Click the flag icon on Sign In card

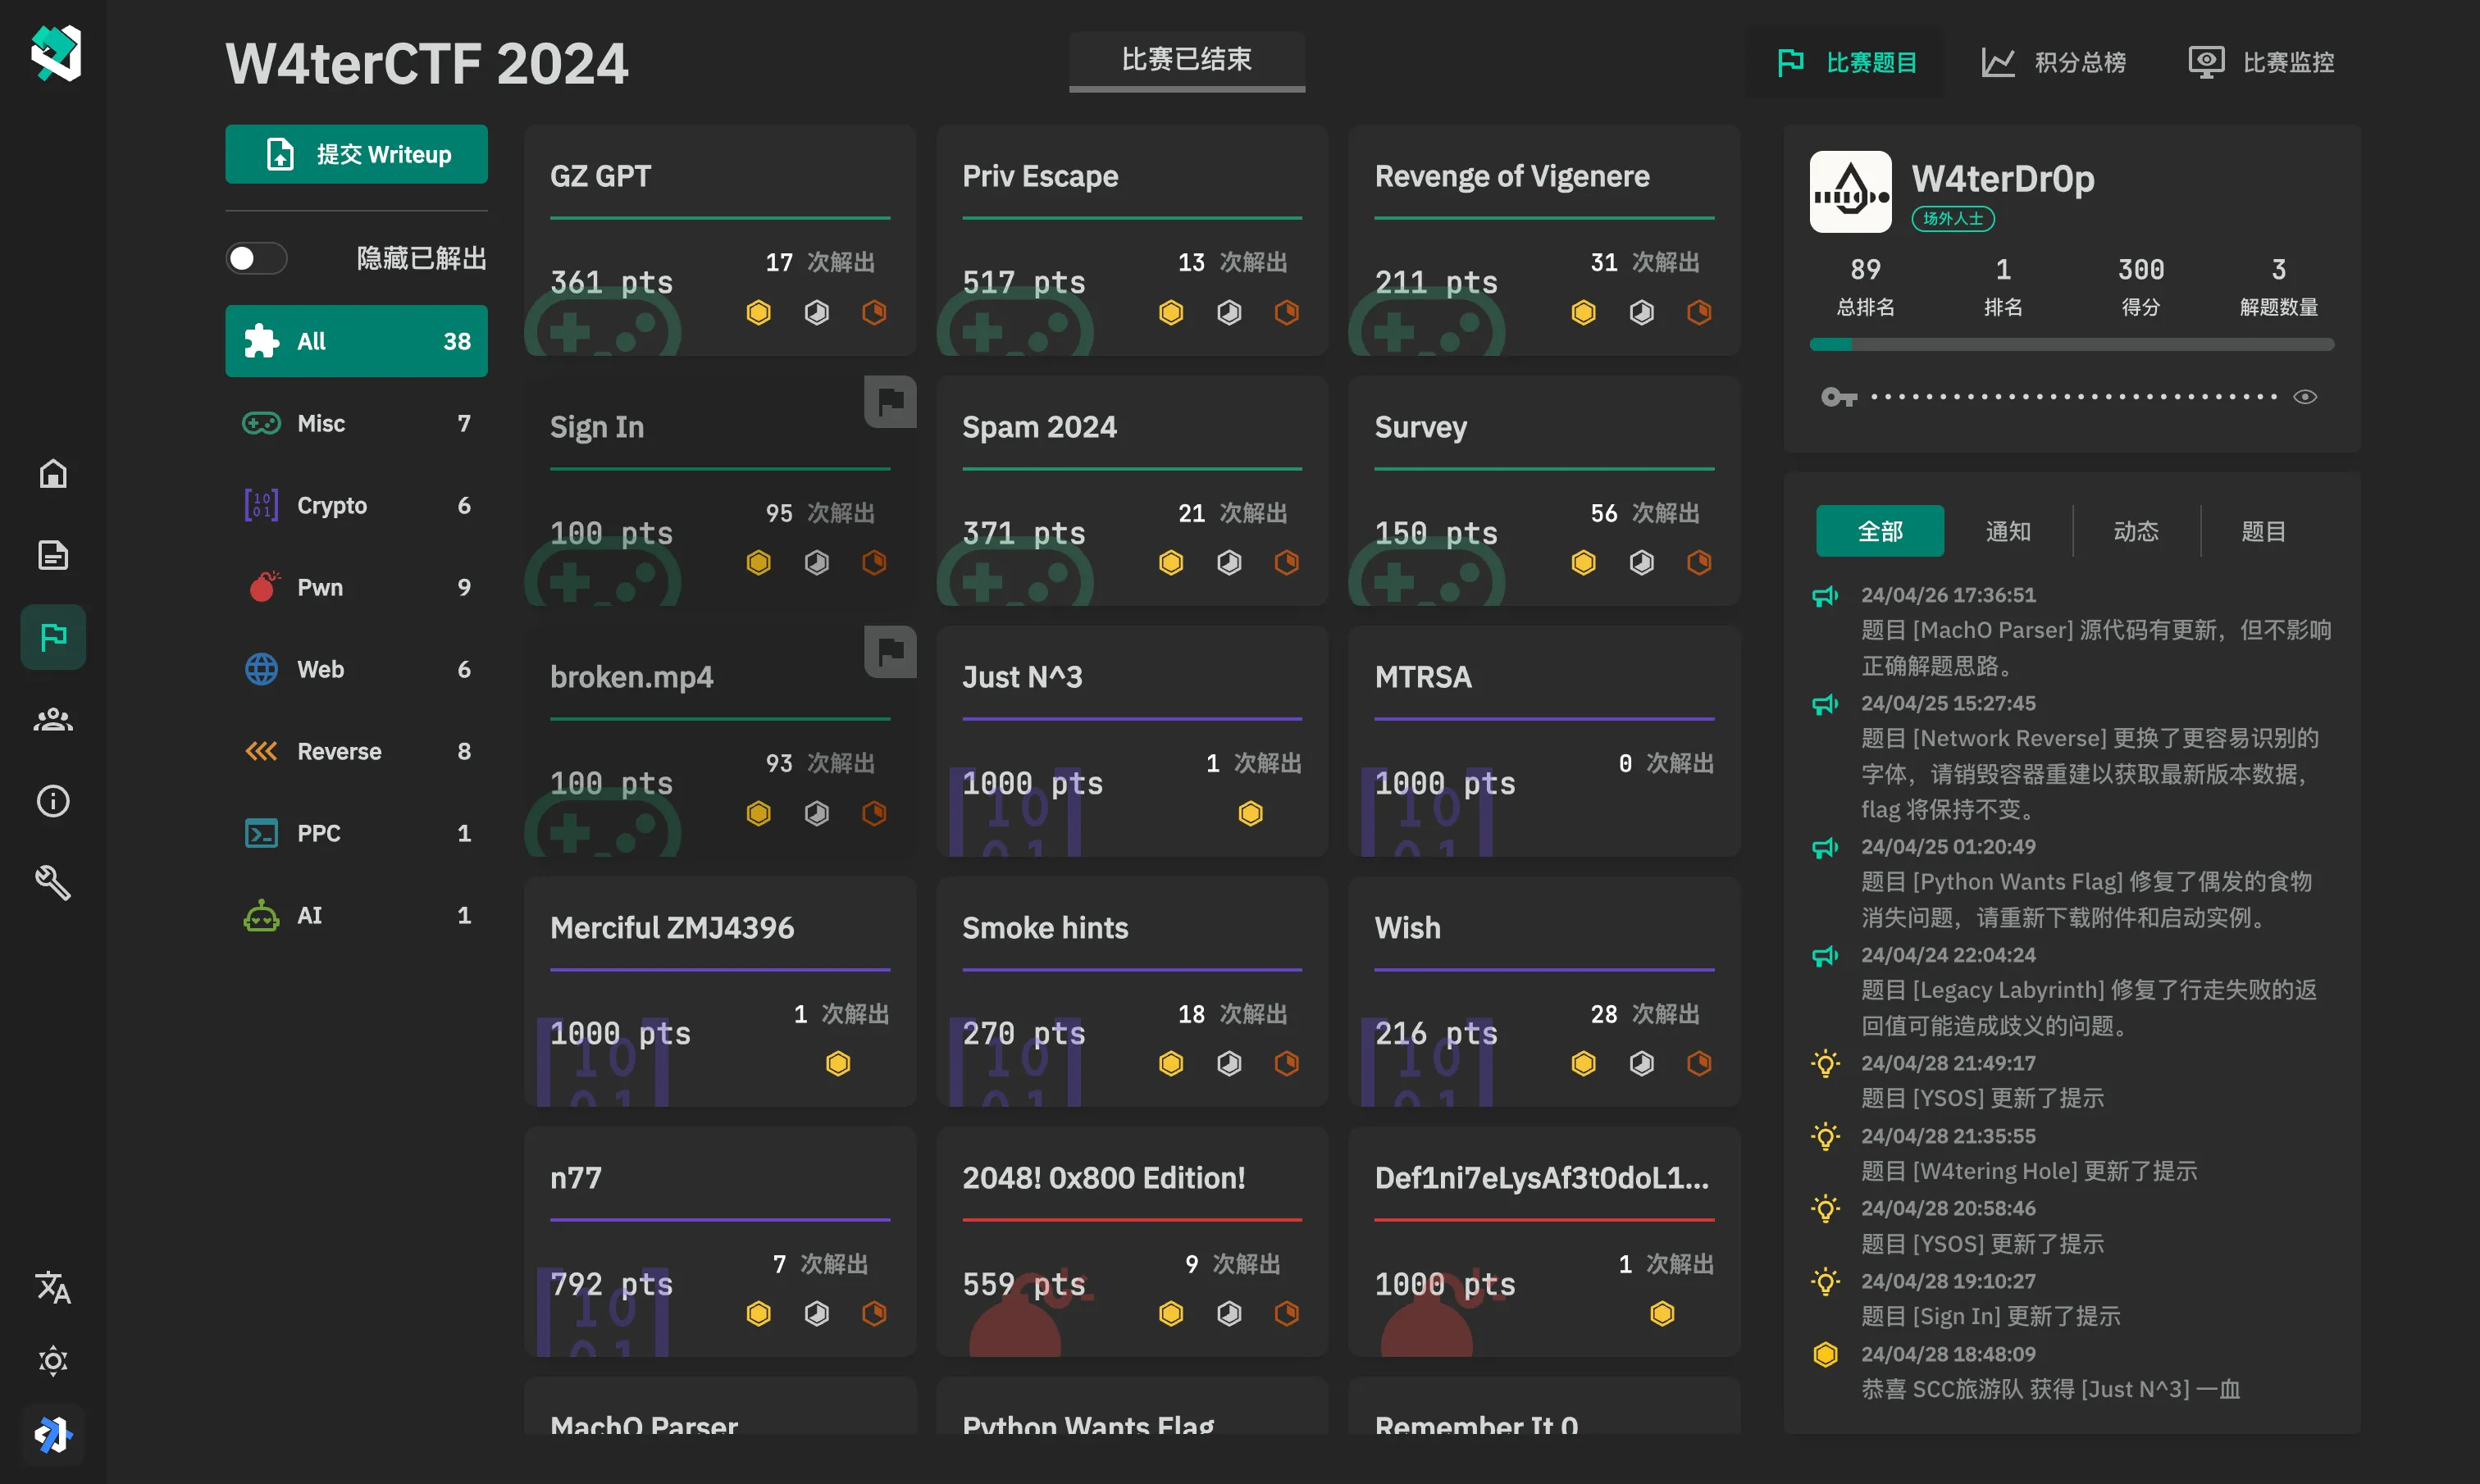(890, 402)
